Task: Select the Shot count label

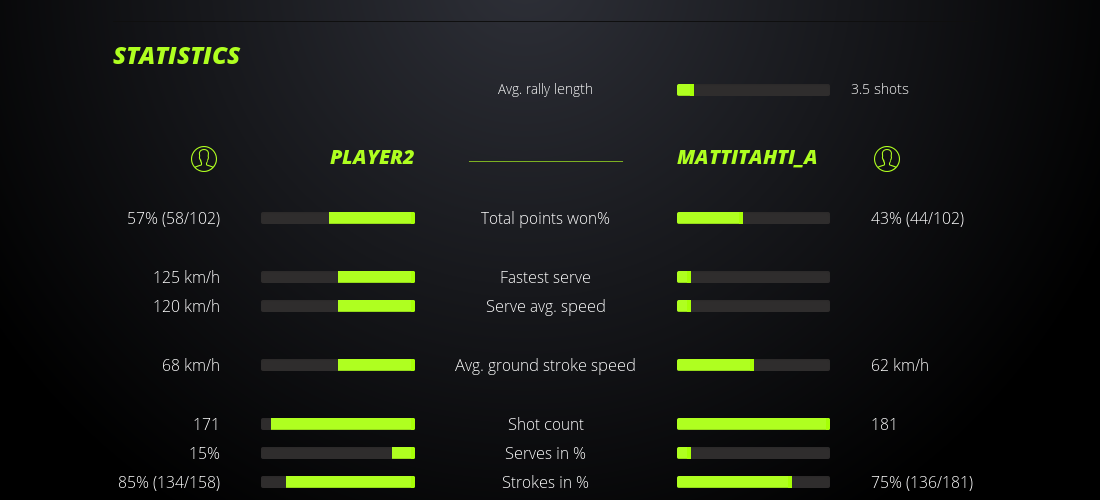Action: pyautogui.click(x=545, y=424)
